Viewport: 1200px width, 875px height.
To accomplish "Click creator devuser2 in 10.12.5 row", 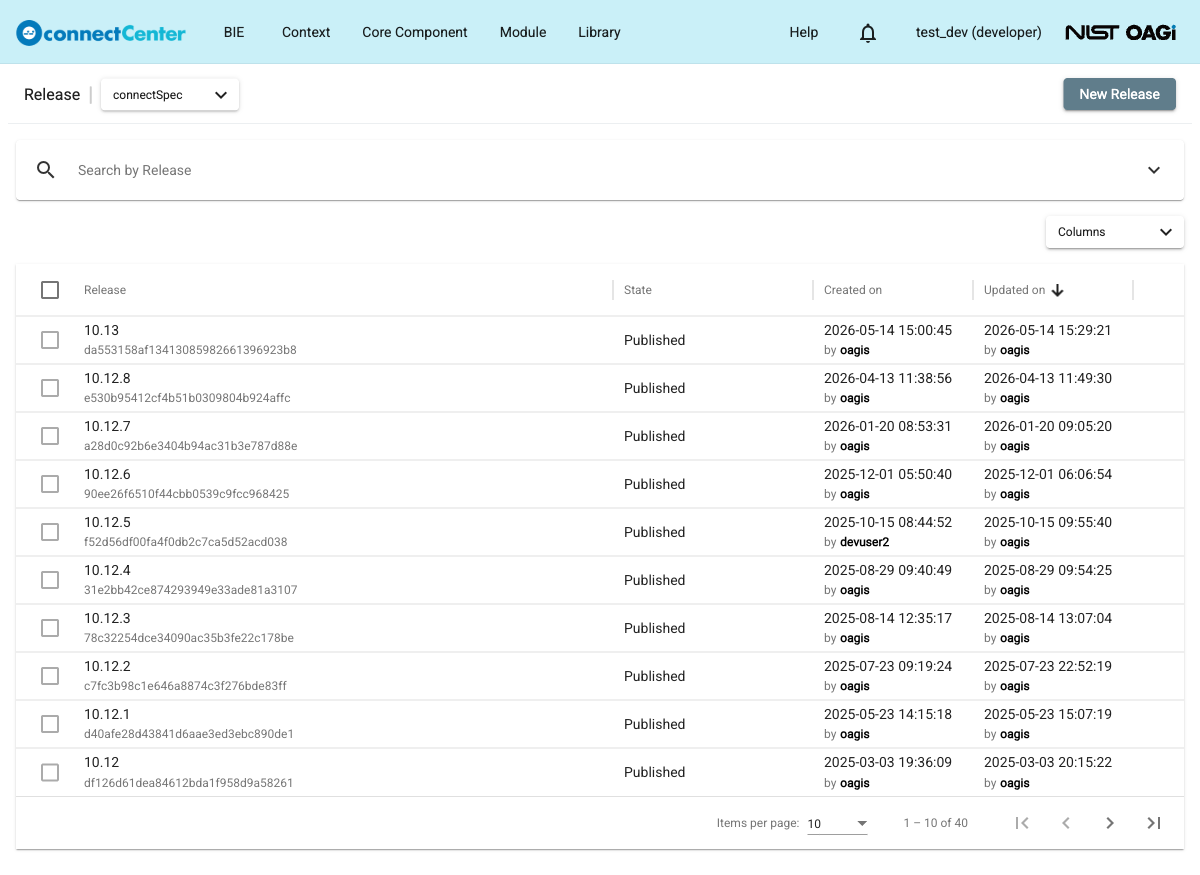I will tap(864, 542).
